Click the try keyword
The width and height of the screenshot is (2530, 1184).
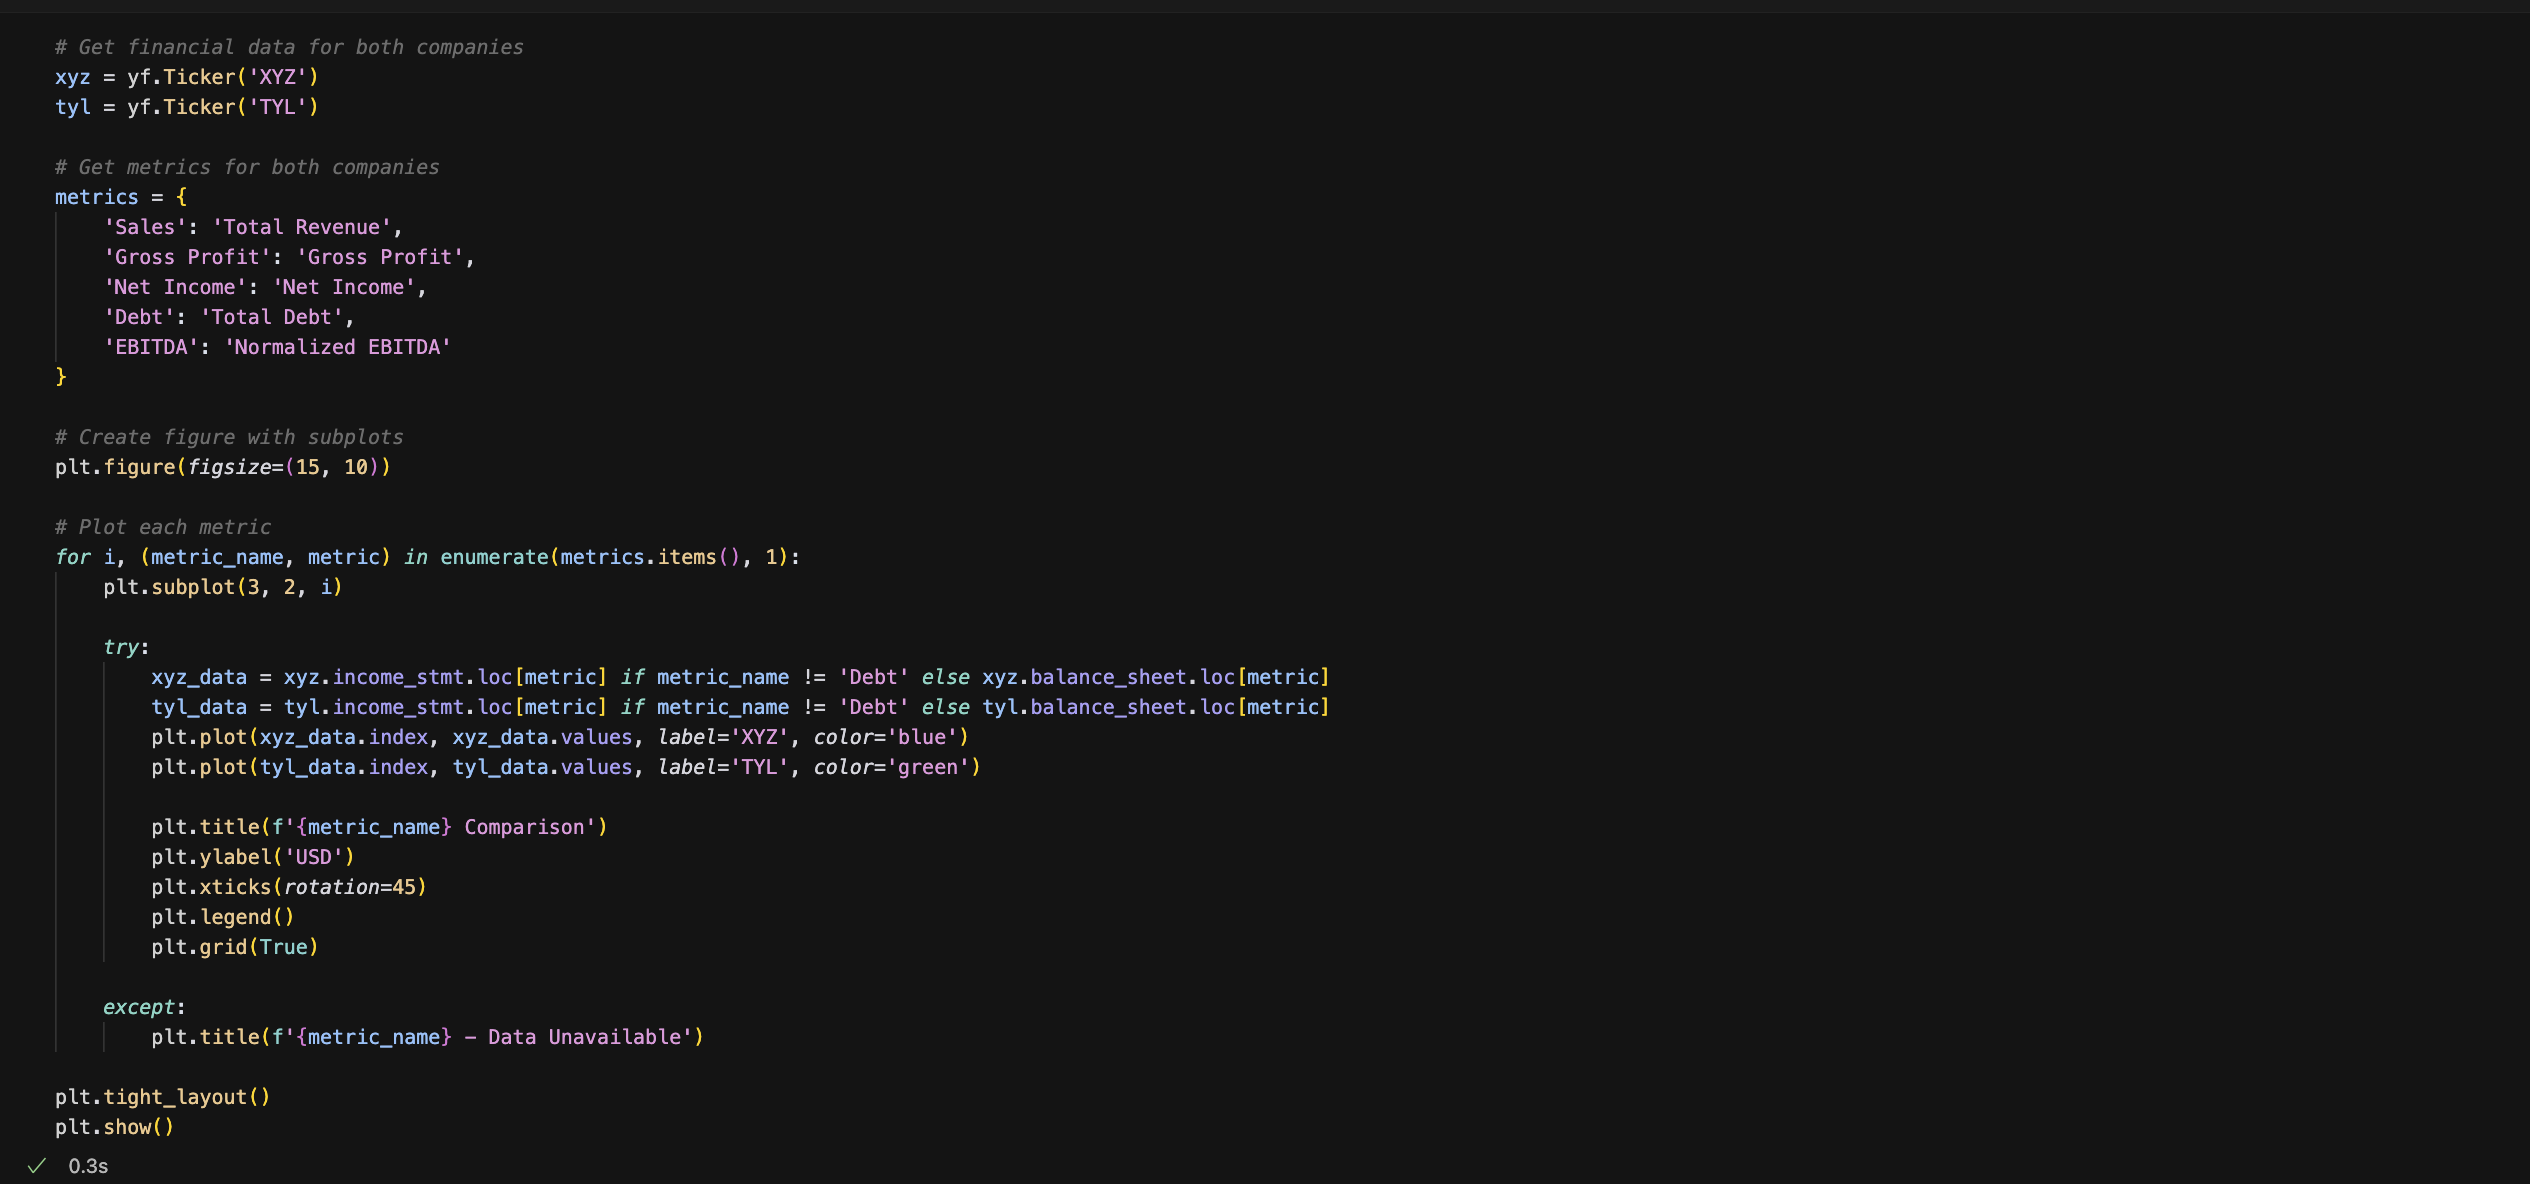(121, 647)
